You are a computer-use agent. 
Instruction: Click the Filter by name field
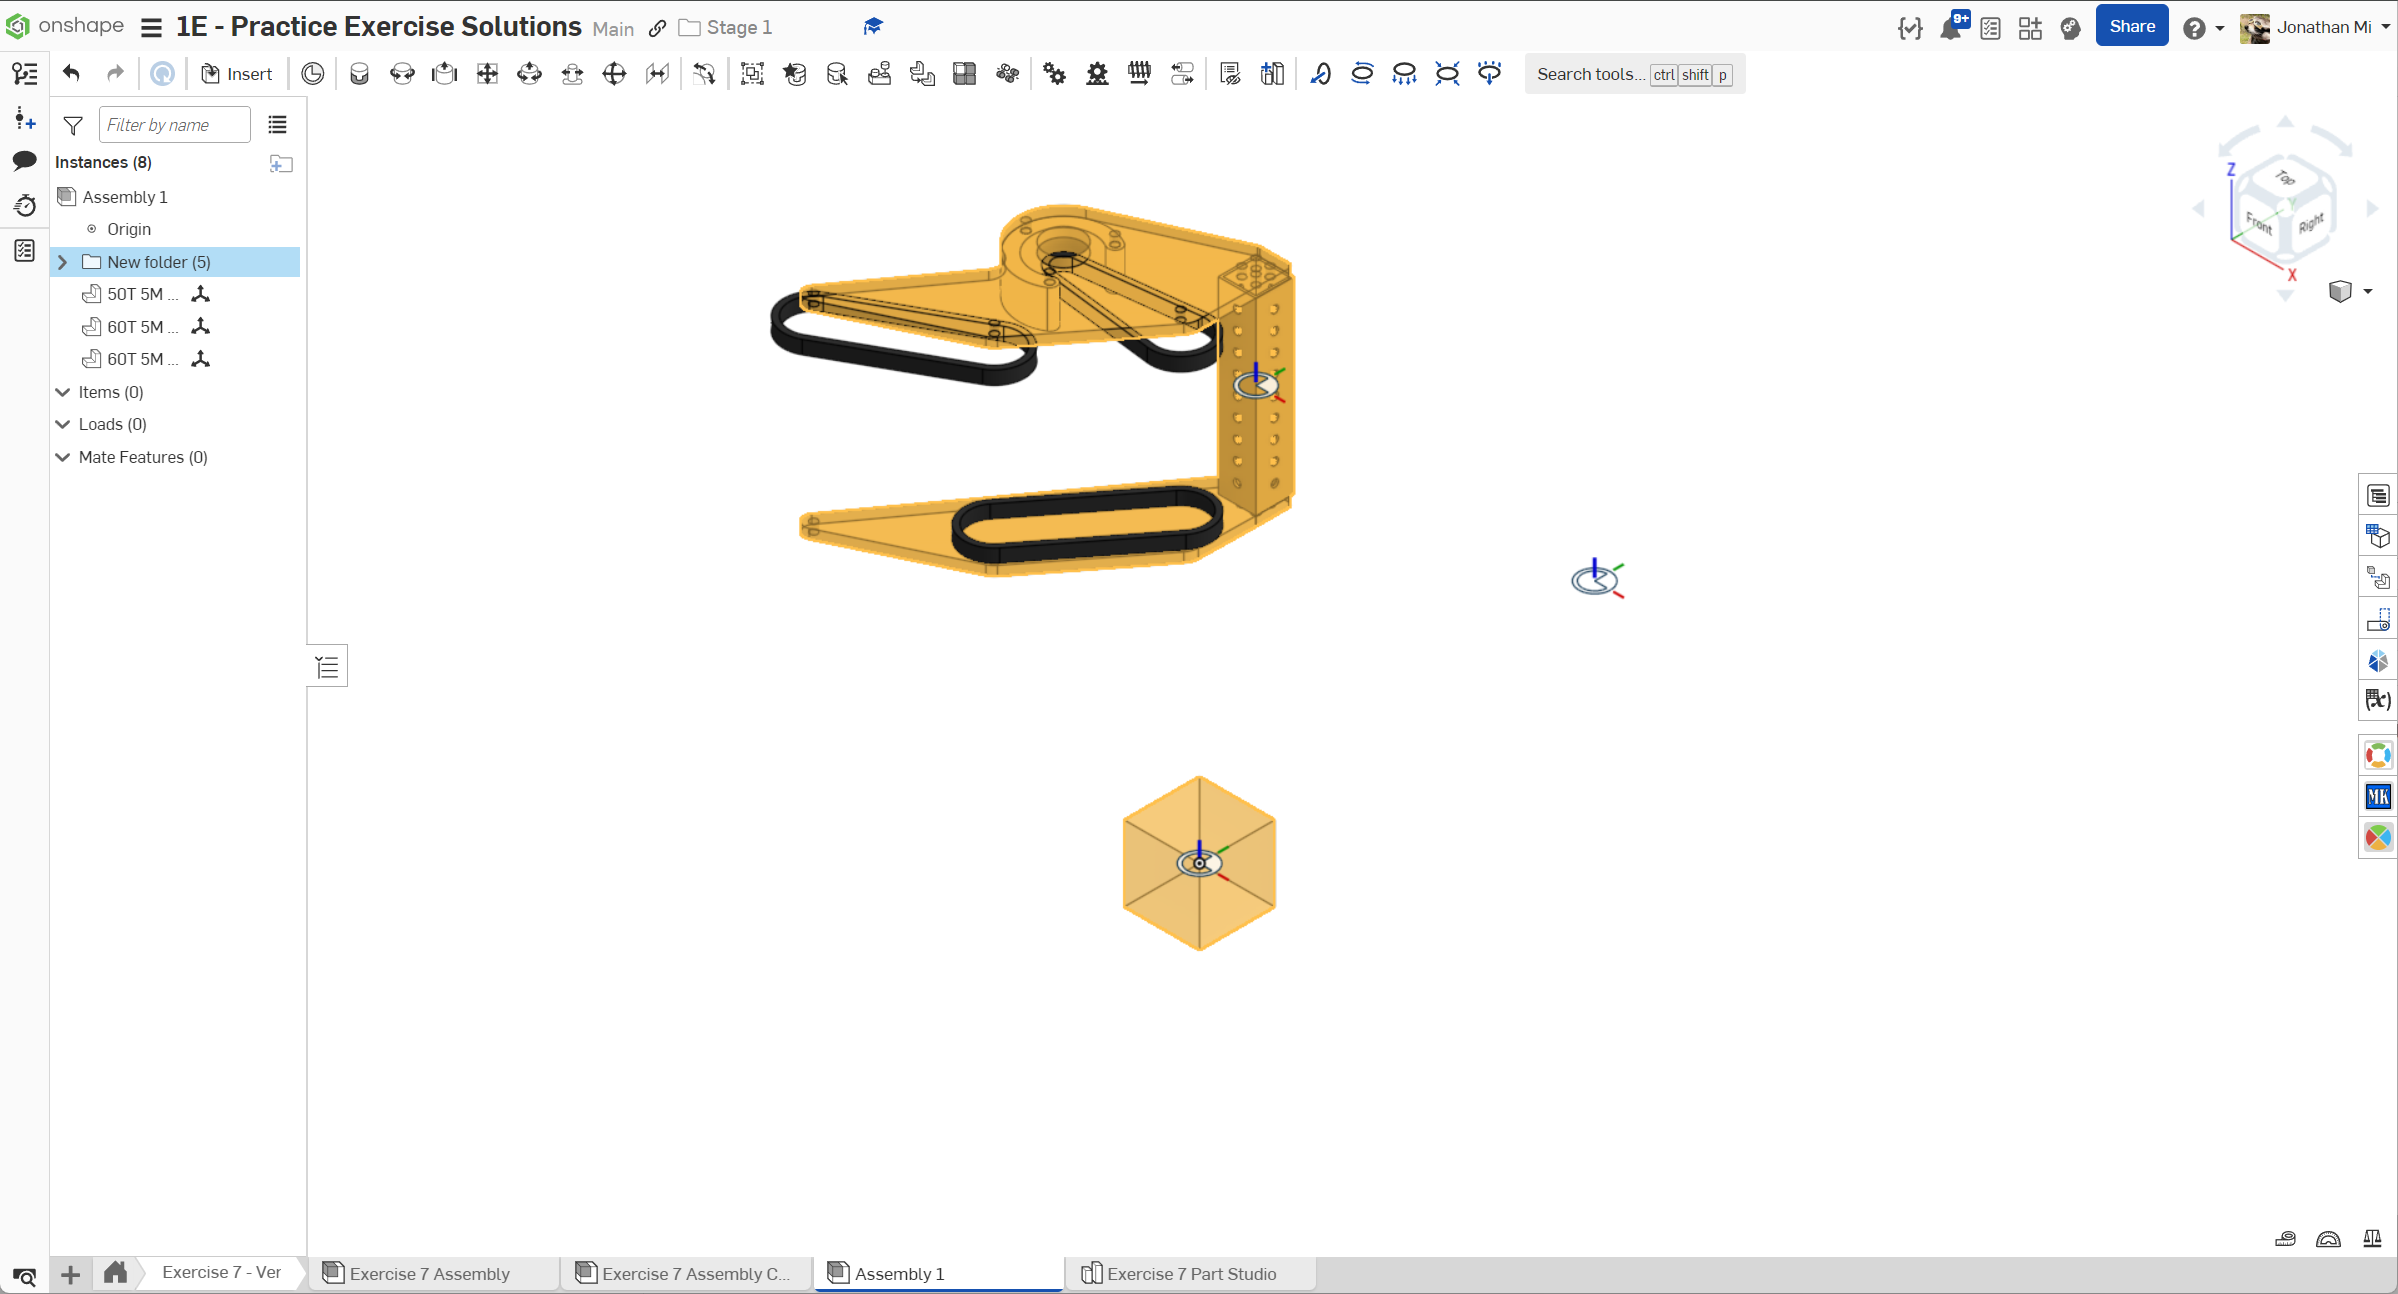[174, 125]
